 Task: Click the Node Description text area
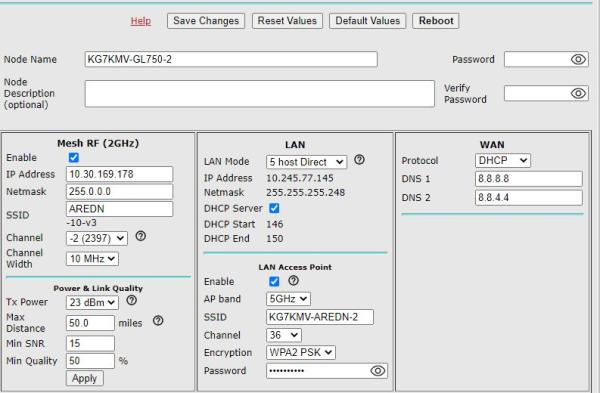(x=260, y=93)
